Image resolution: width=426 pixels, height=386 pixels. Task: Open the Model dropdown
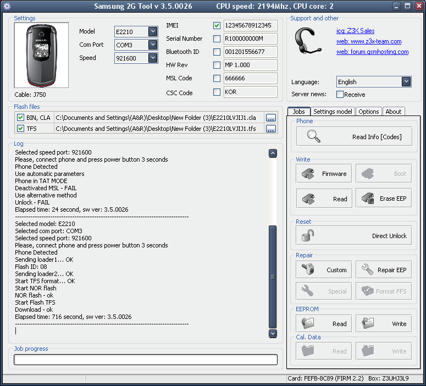(153, 31)
